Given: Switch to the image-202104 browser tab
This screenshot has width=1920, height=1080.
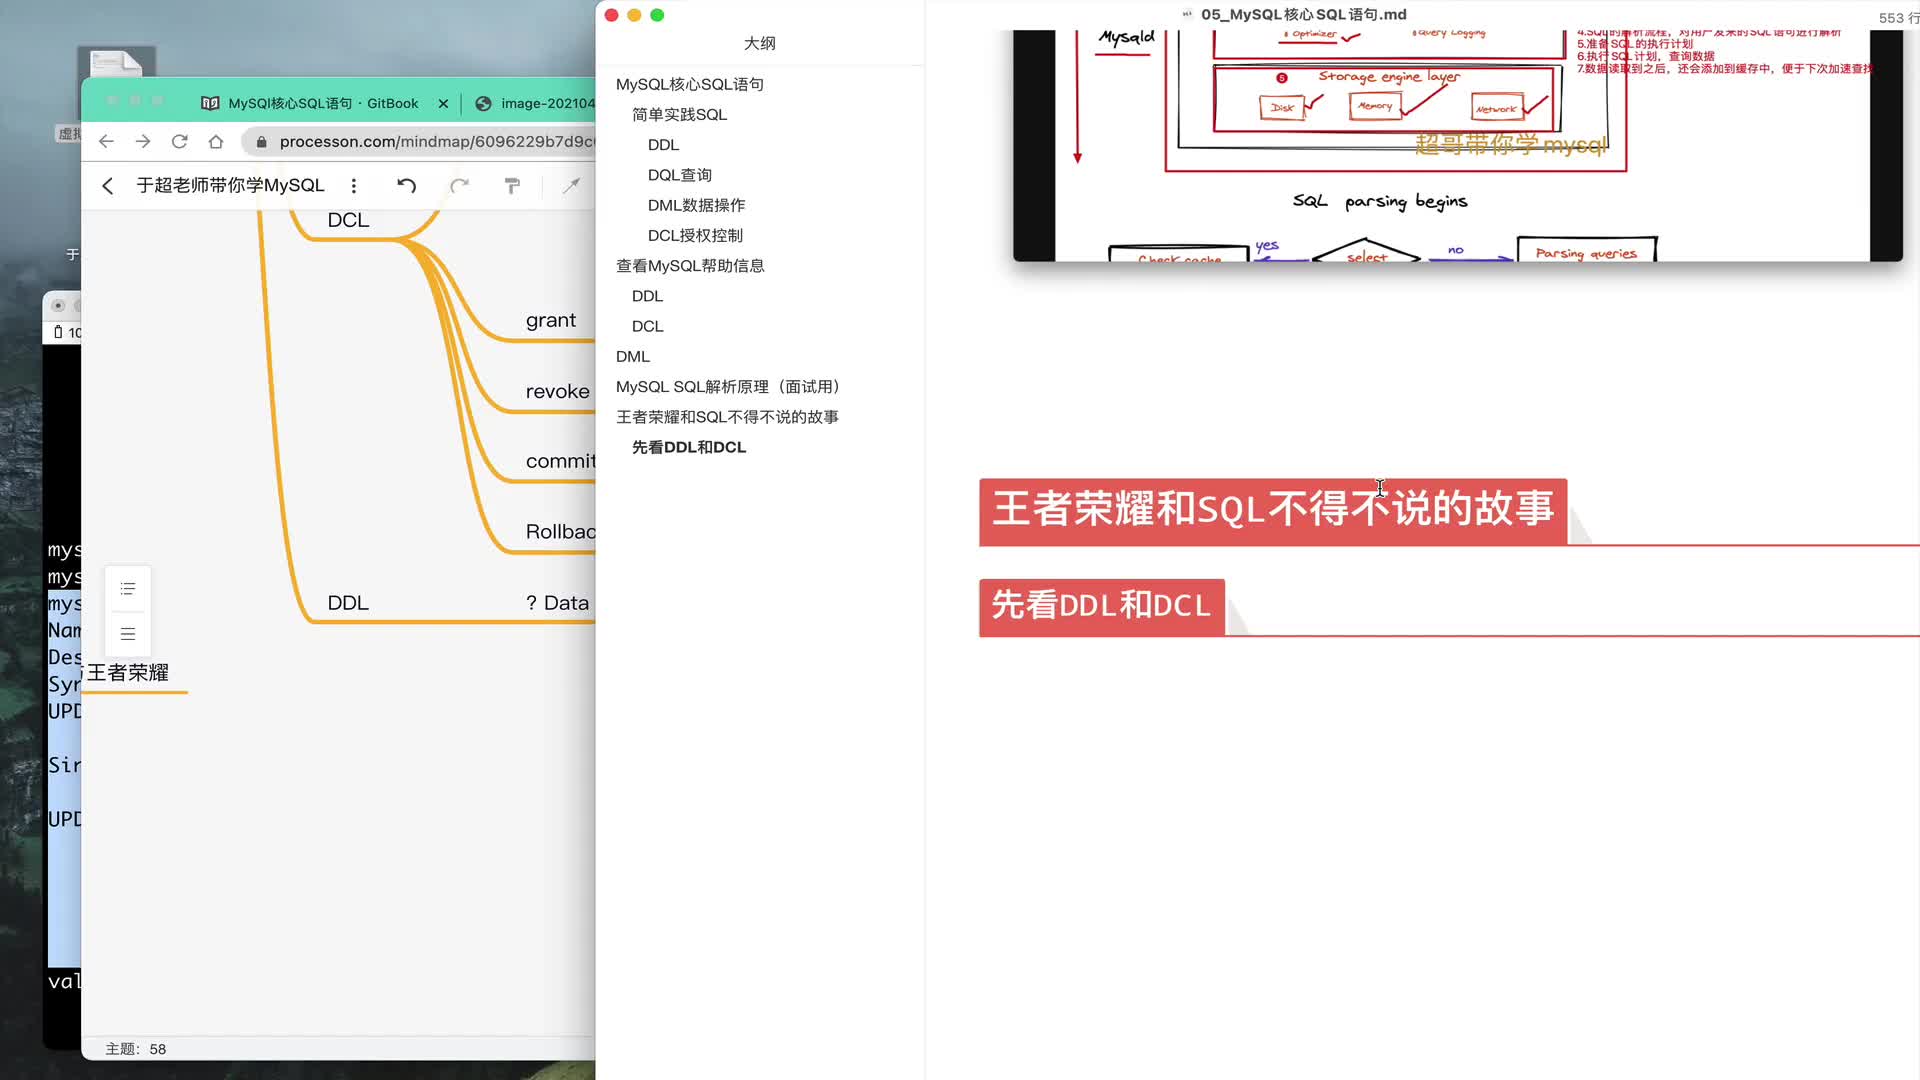Looking at the screenshot, I should coord(535,103).
